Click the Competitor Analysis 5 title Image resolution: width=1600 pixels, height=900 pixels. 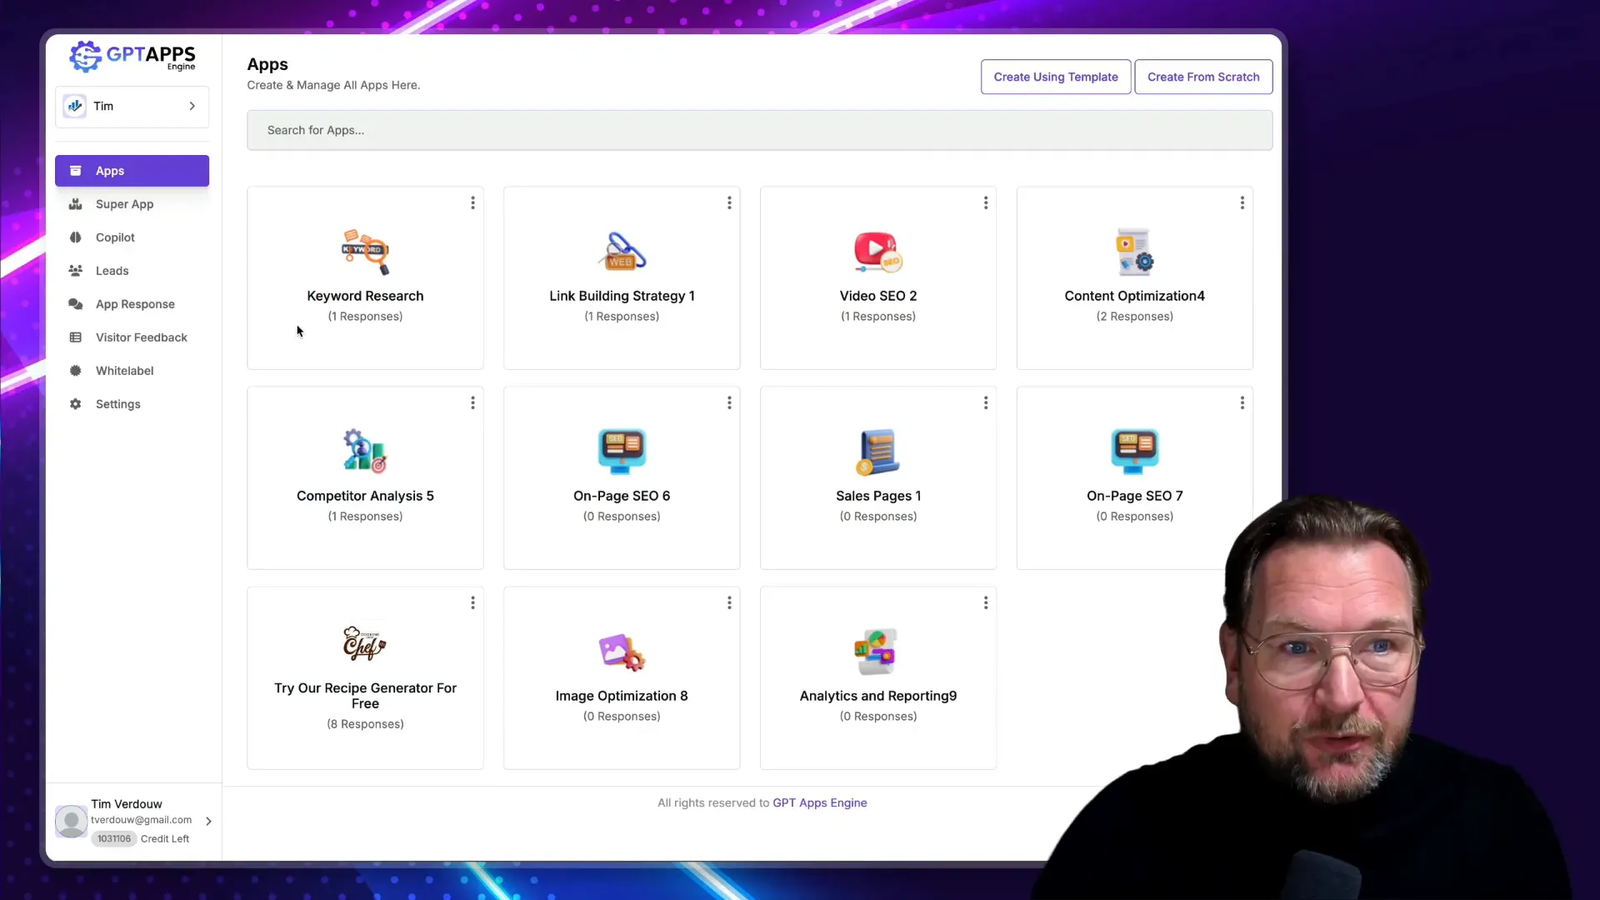tap(365, 496)
